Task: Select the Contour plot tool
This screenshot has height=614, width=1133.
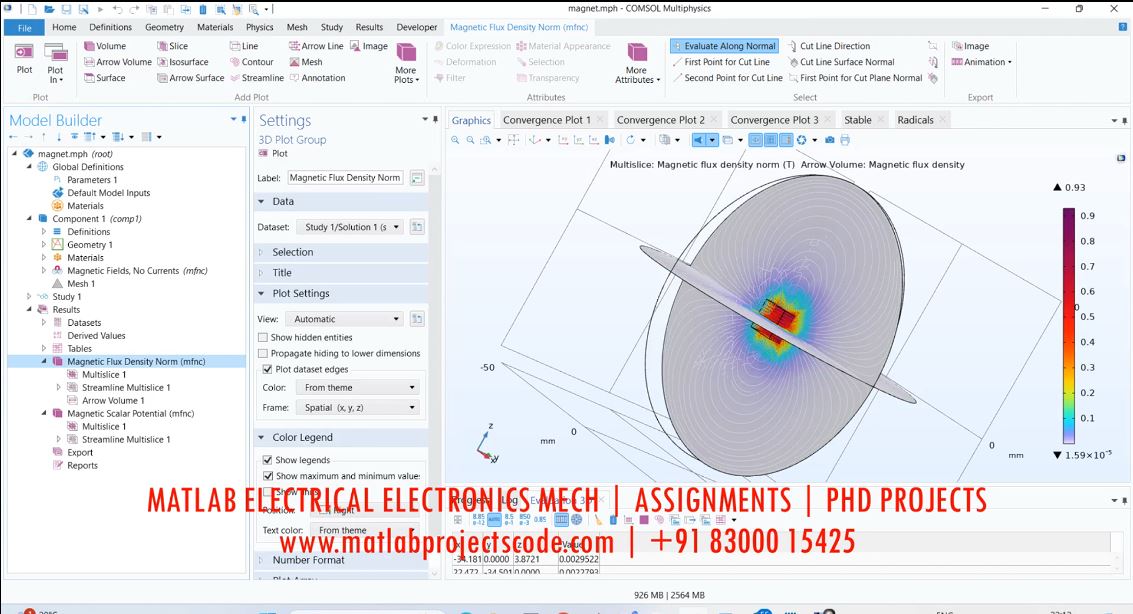Action: (x=235, y=62)
